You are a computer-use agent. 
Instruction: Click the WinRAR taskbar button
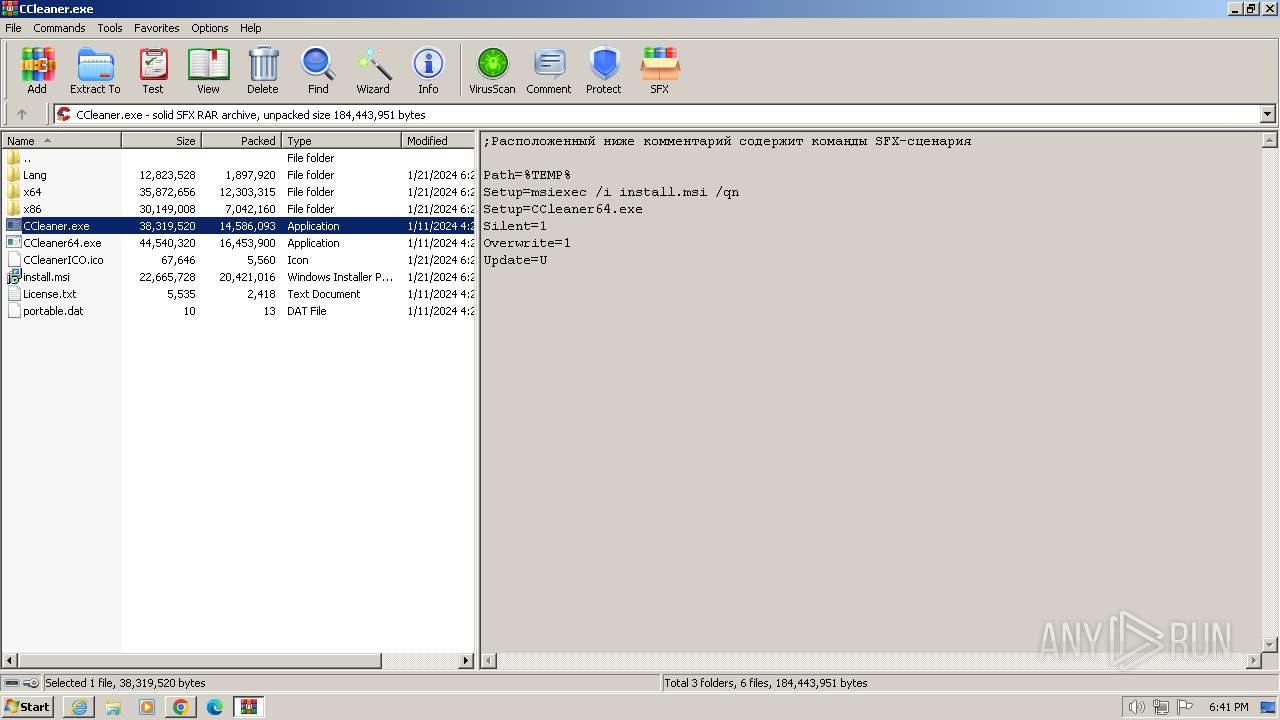[x=249, y=707]
